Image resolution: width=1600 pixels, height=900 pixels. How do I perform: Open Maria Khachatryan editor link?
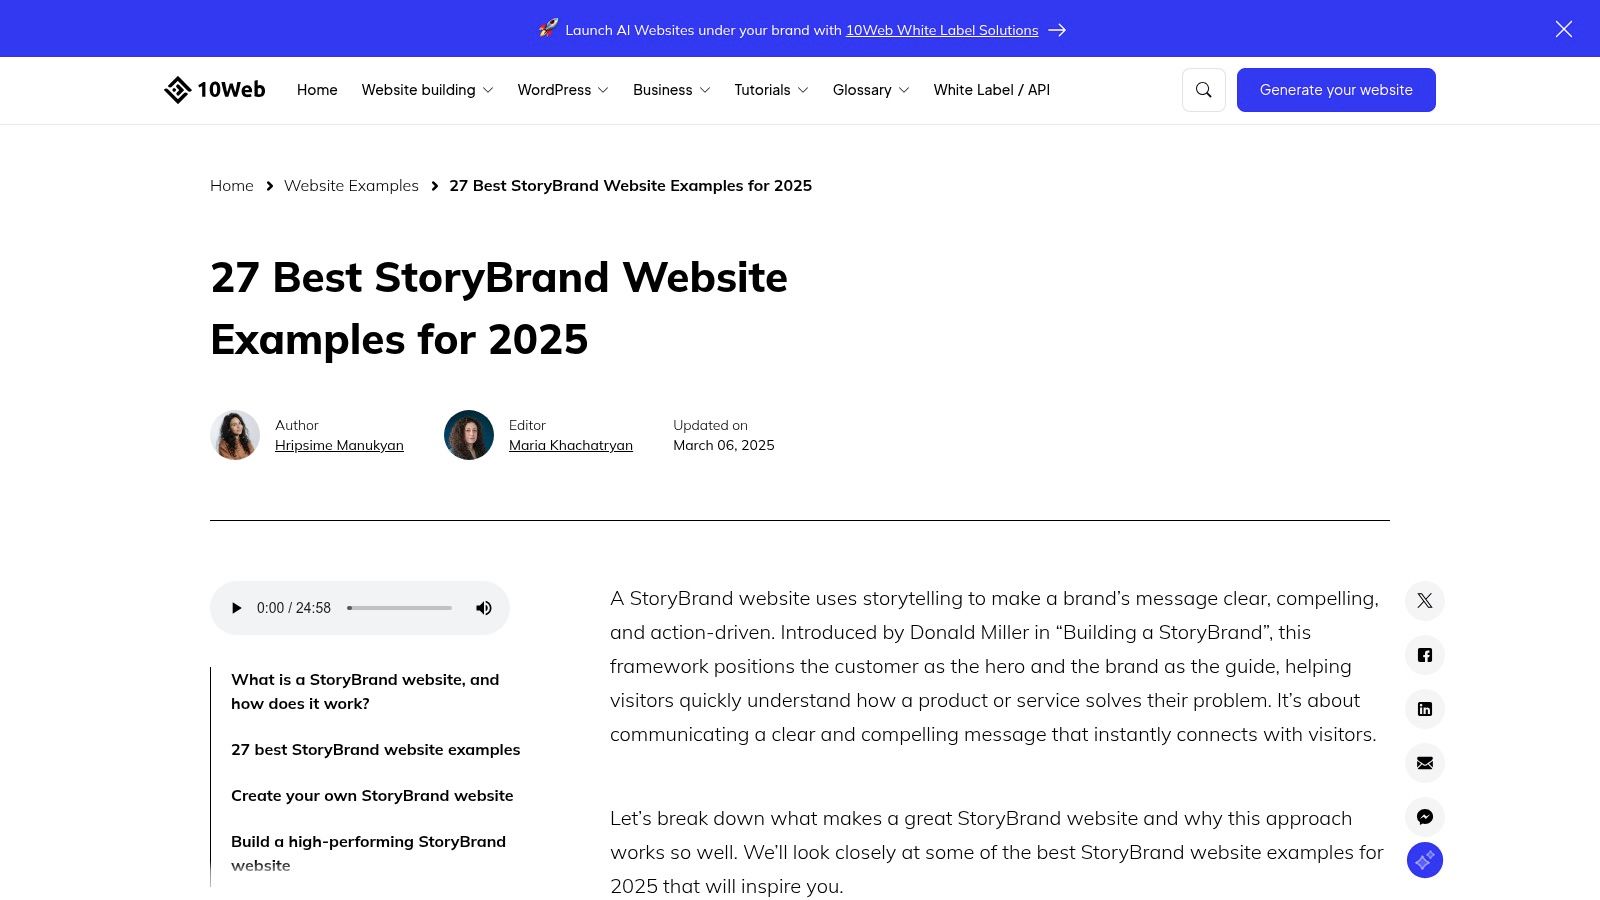pos(571,445)
